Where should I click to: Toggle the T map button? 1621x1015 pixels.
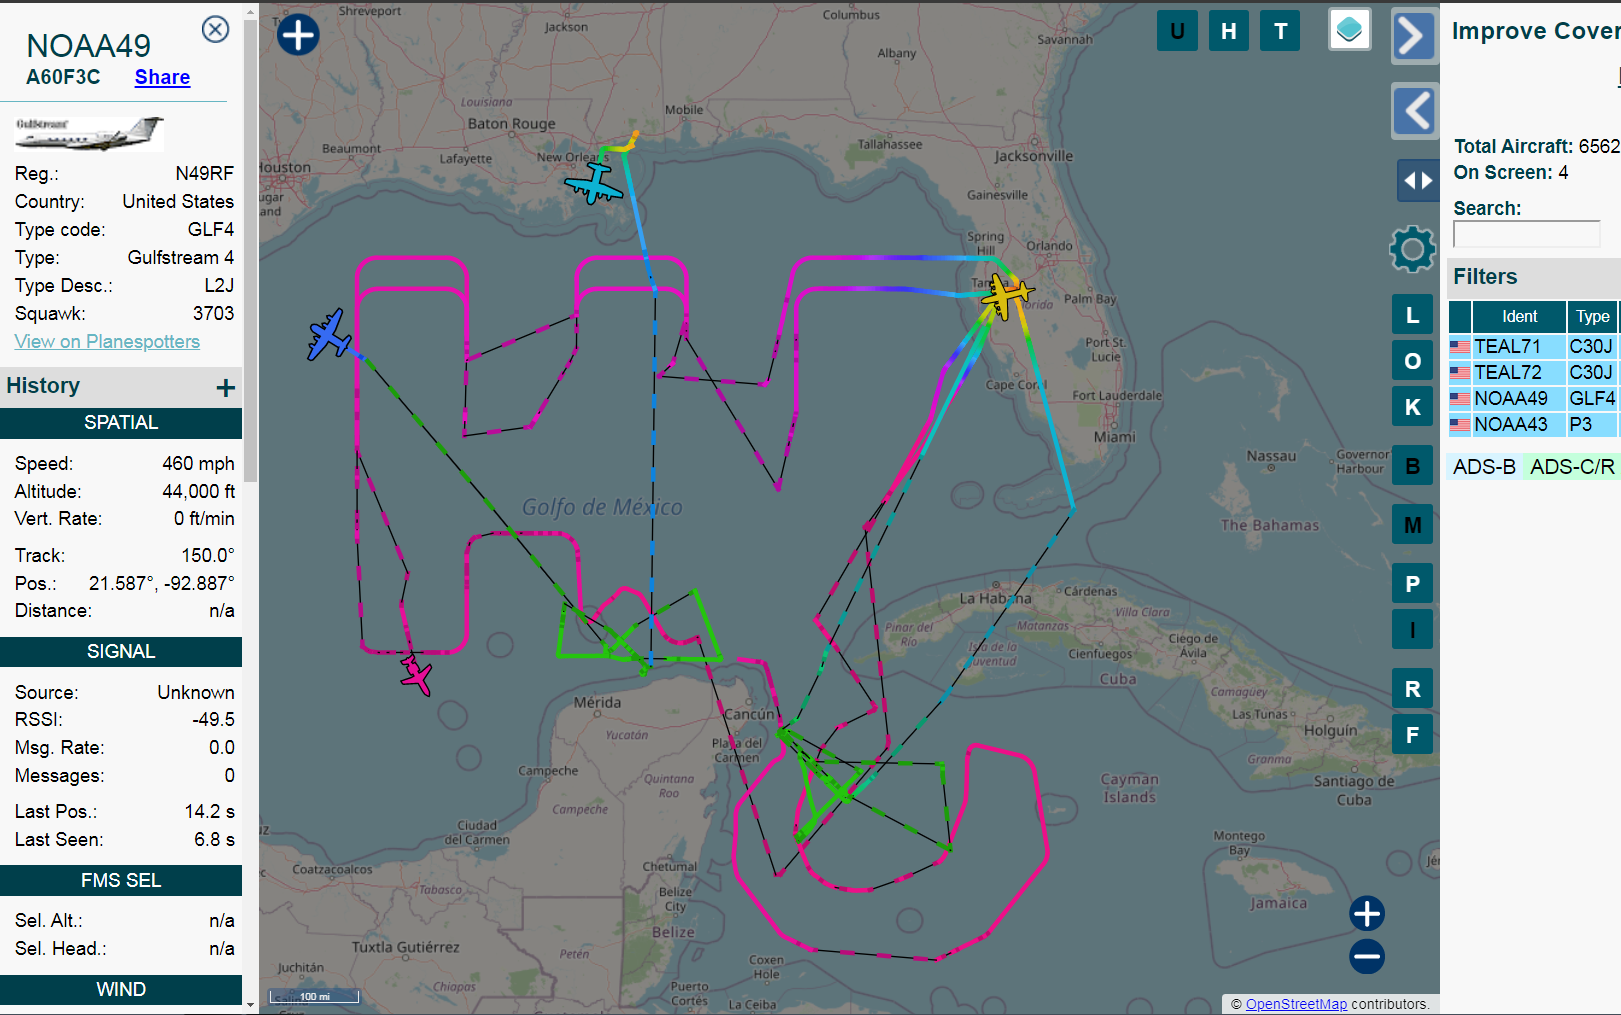[x=1280, y=31]
